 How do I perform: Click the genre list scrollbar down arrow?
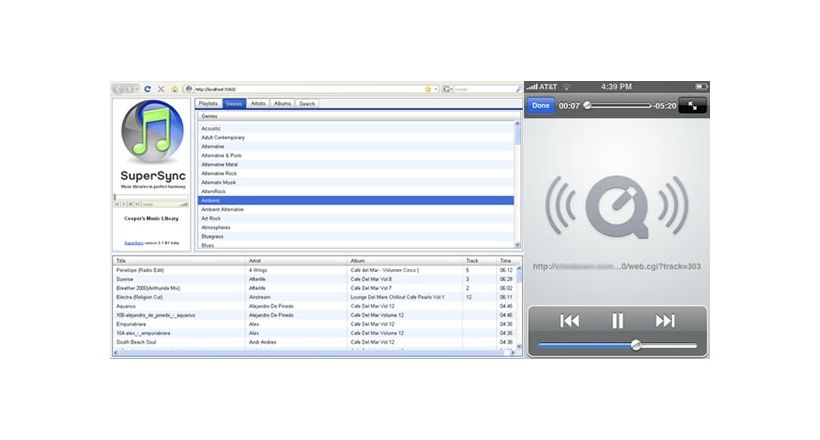518,245
